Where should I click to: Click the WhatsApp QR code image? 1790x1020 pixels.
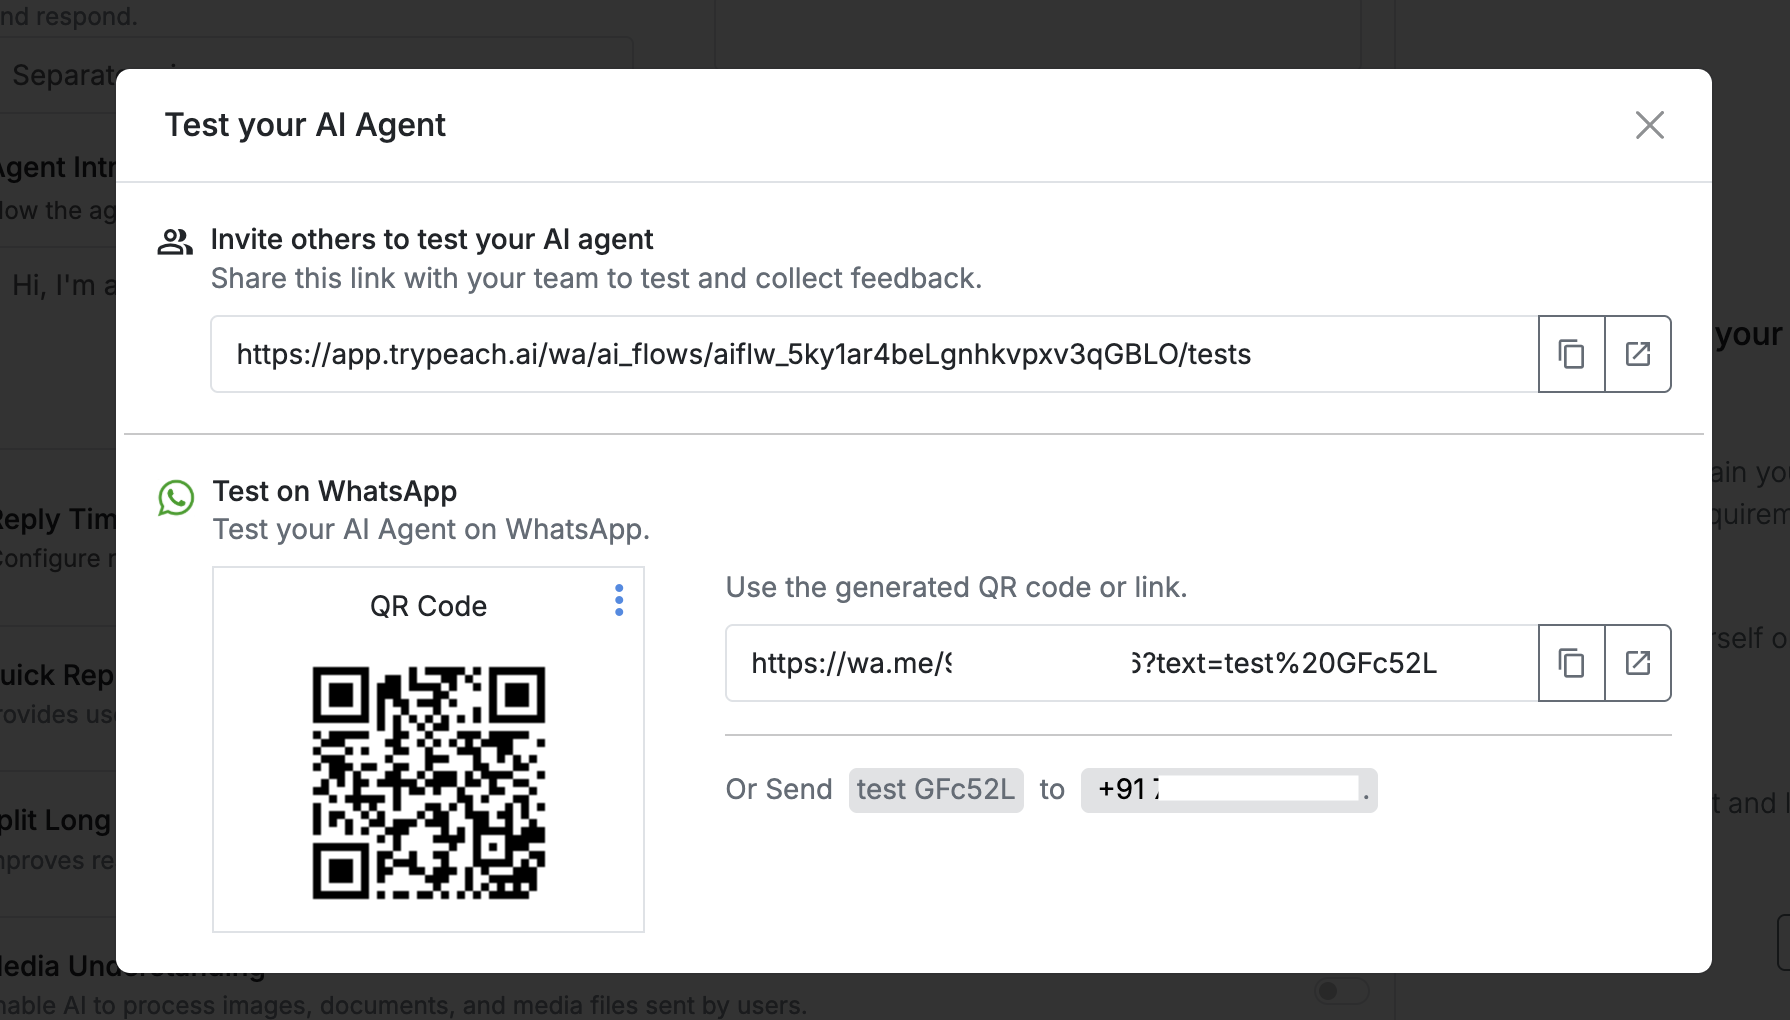point(429,783)
